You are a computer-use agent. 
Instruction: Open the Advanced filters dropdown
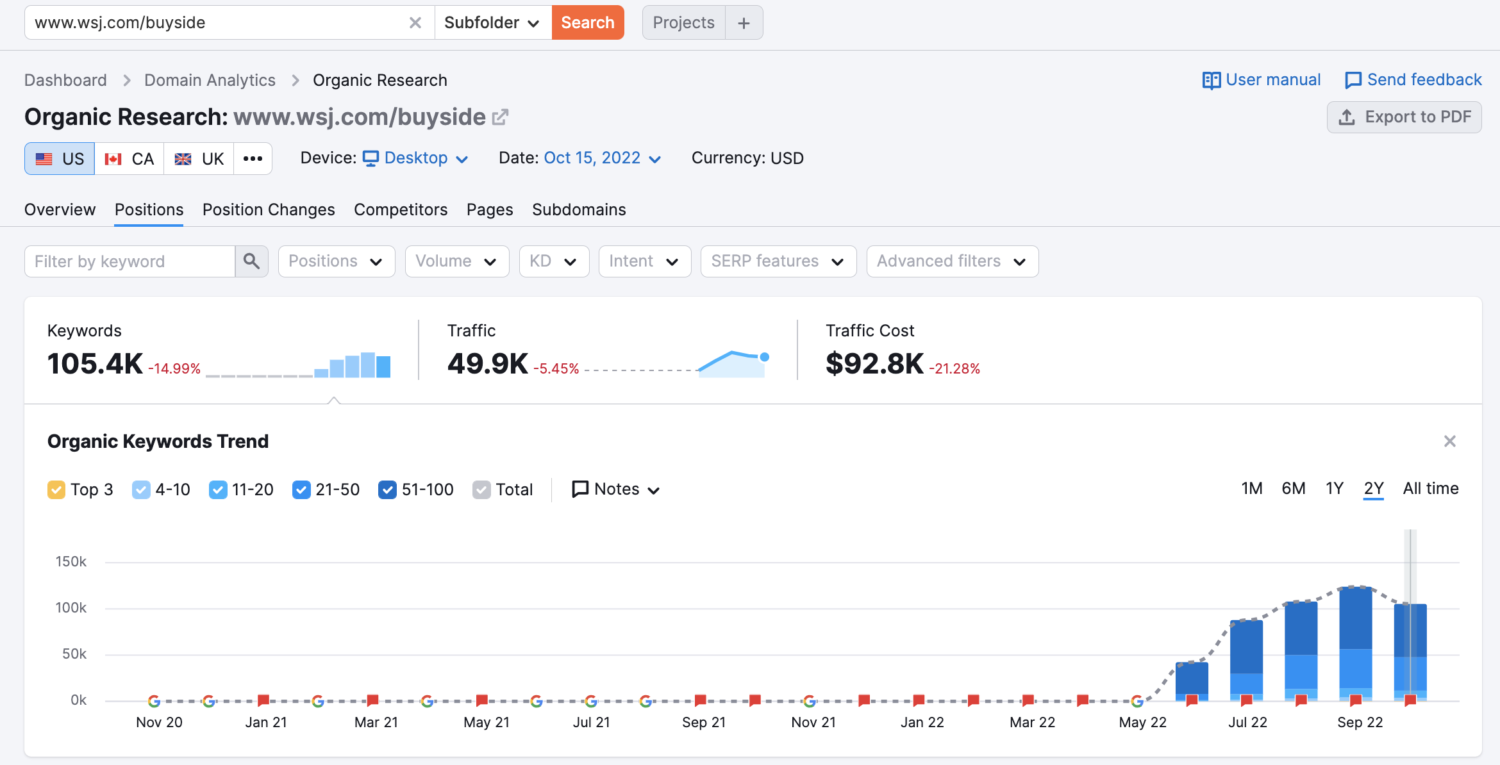pyautogui.click(x=952, y=261)
